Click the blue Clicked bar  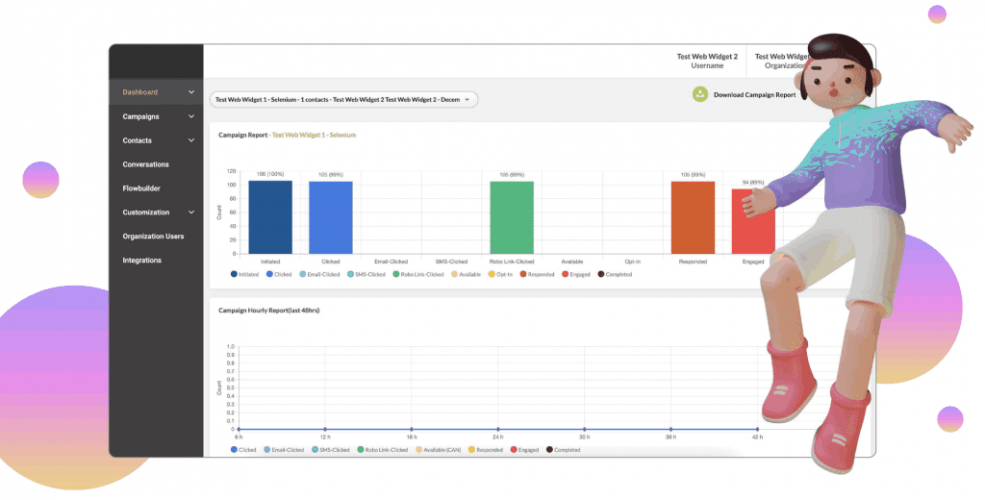330,218
